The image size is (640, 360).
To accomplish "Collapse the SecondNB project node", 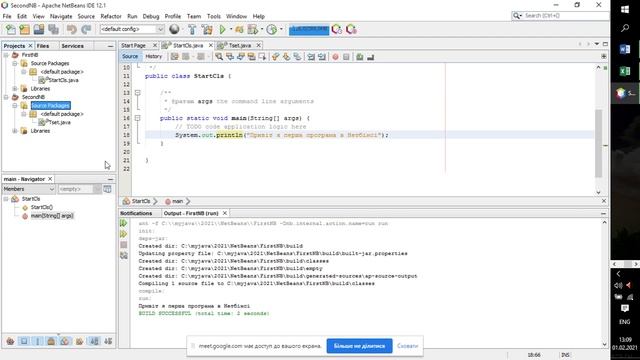I will (6, 97).
